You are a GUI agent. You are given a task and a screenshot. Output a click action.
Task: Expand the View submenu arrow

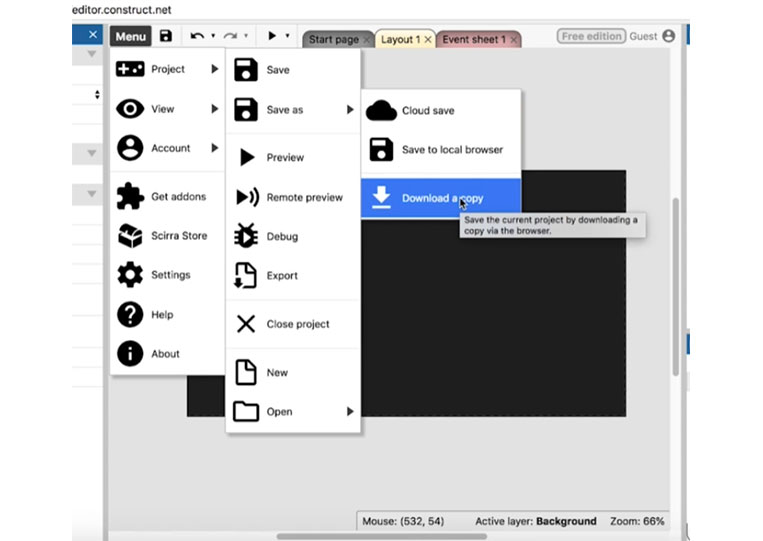[x=215, y=108]
